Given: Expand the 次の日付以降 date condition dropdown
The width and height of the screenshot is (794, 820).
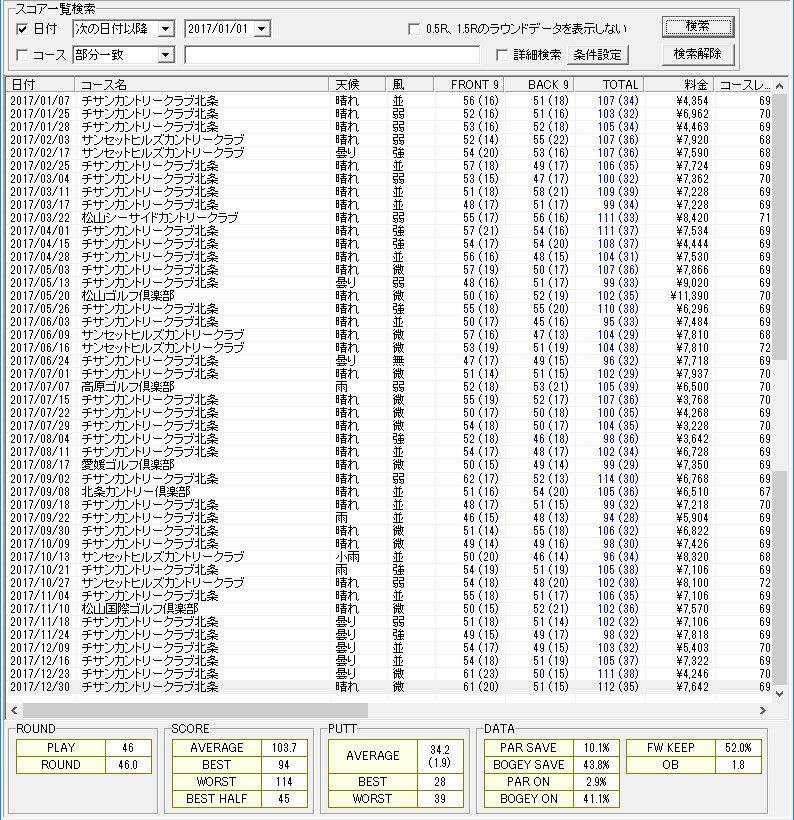Looking at the screenshot, I should (x=166, y=29).
